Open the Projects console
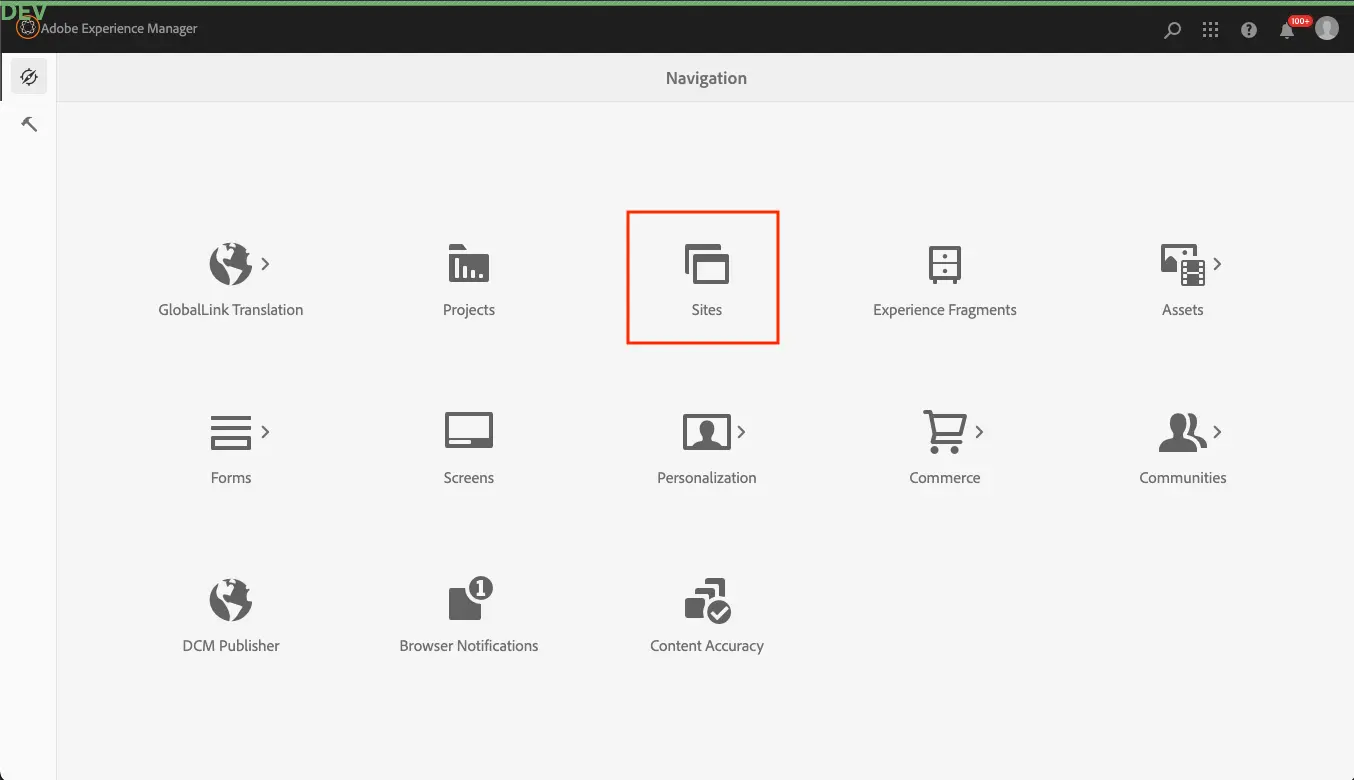Screen dimensions: 1354x780 (468, 278)
